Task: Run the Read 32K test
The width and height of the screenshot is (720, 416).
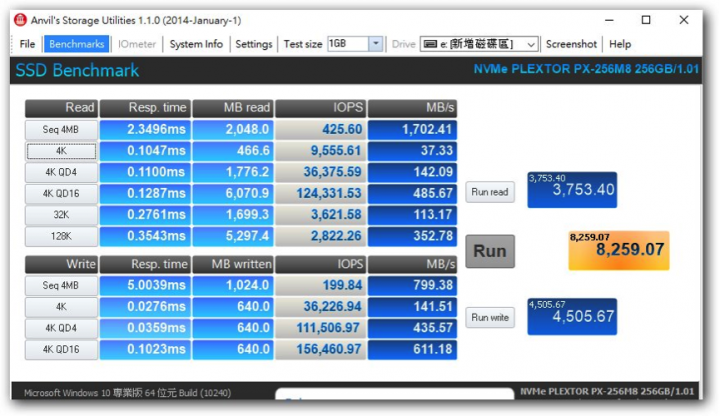Action: point(61,214)
